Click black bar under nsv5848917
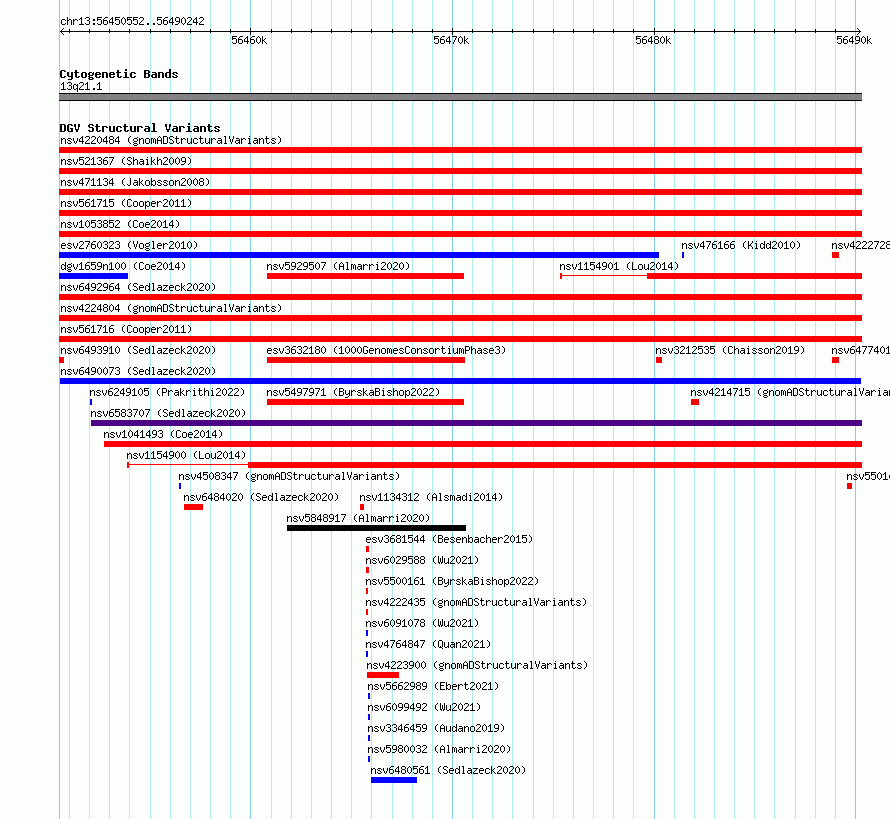This screenshot has height=819, width=890. pos(376,528)
